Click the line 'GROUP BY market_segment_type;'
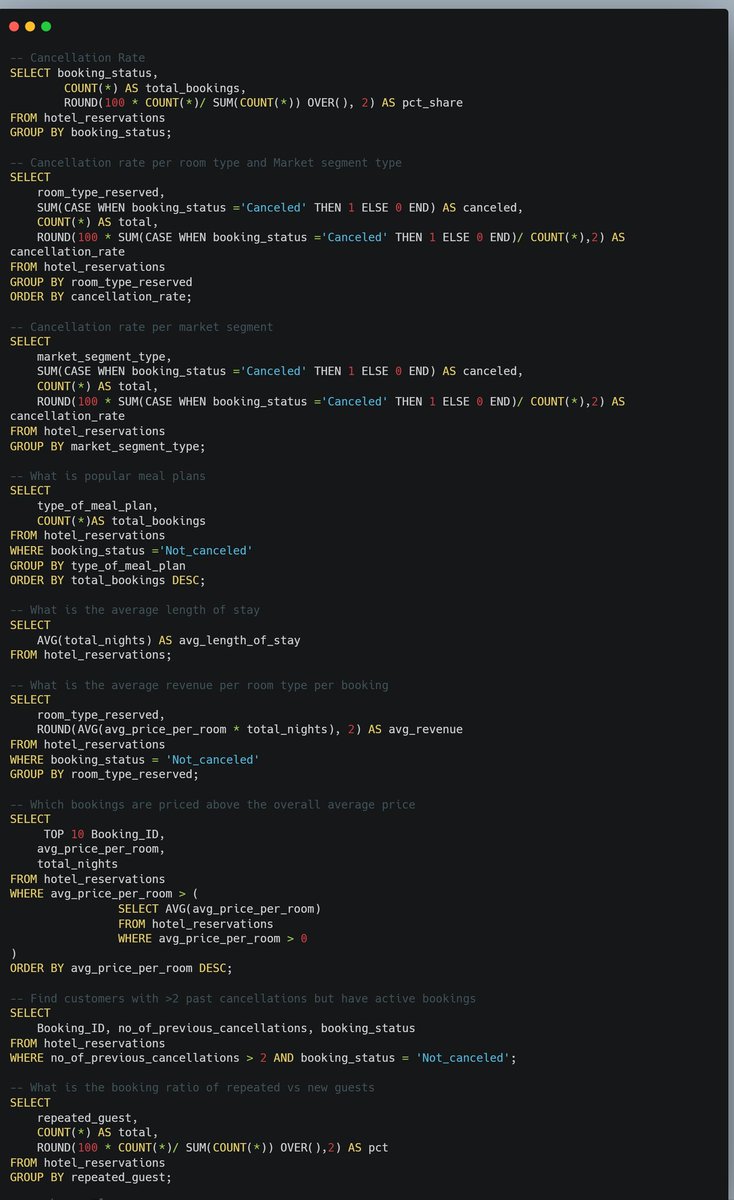The width and height of the screenshot is (734, 1200). 108,446
